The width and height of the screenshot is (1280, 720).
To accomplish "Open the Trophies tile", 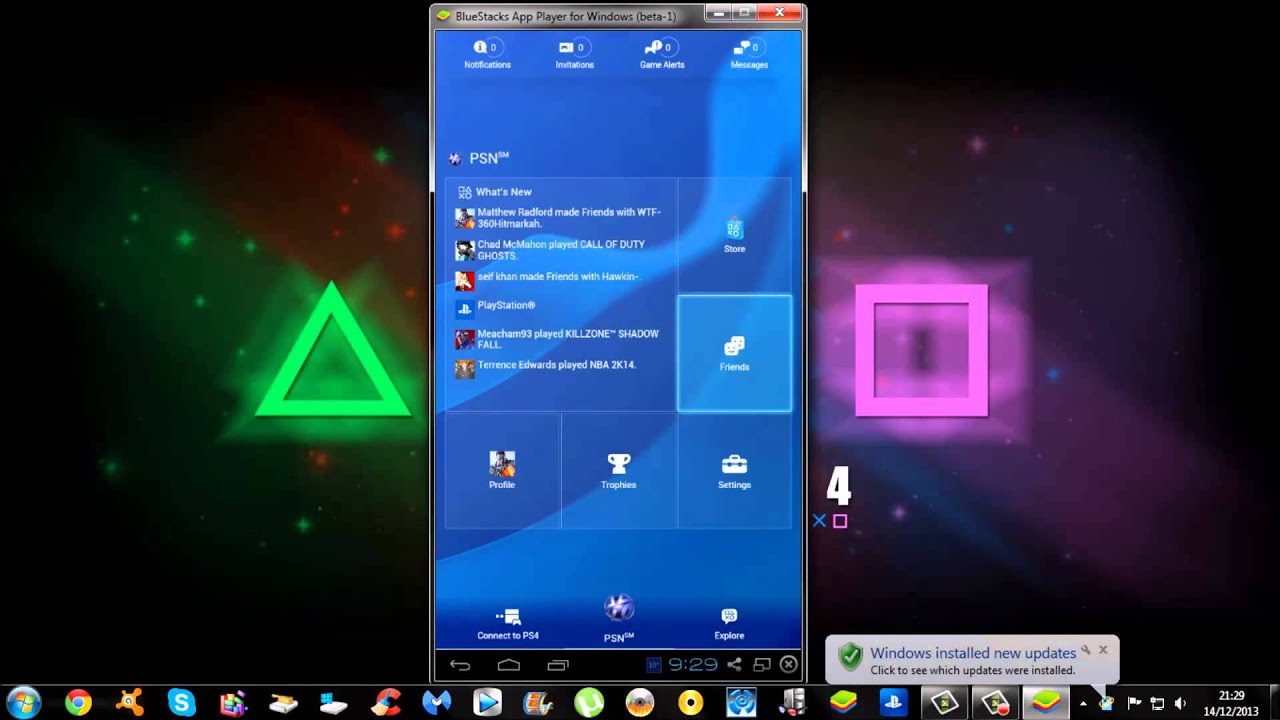I will pyautogui.click(x=619, y=470).
